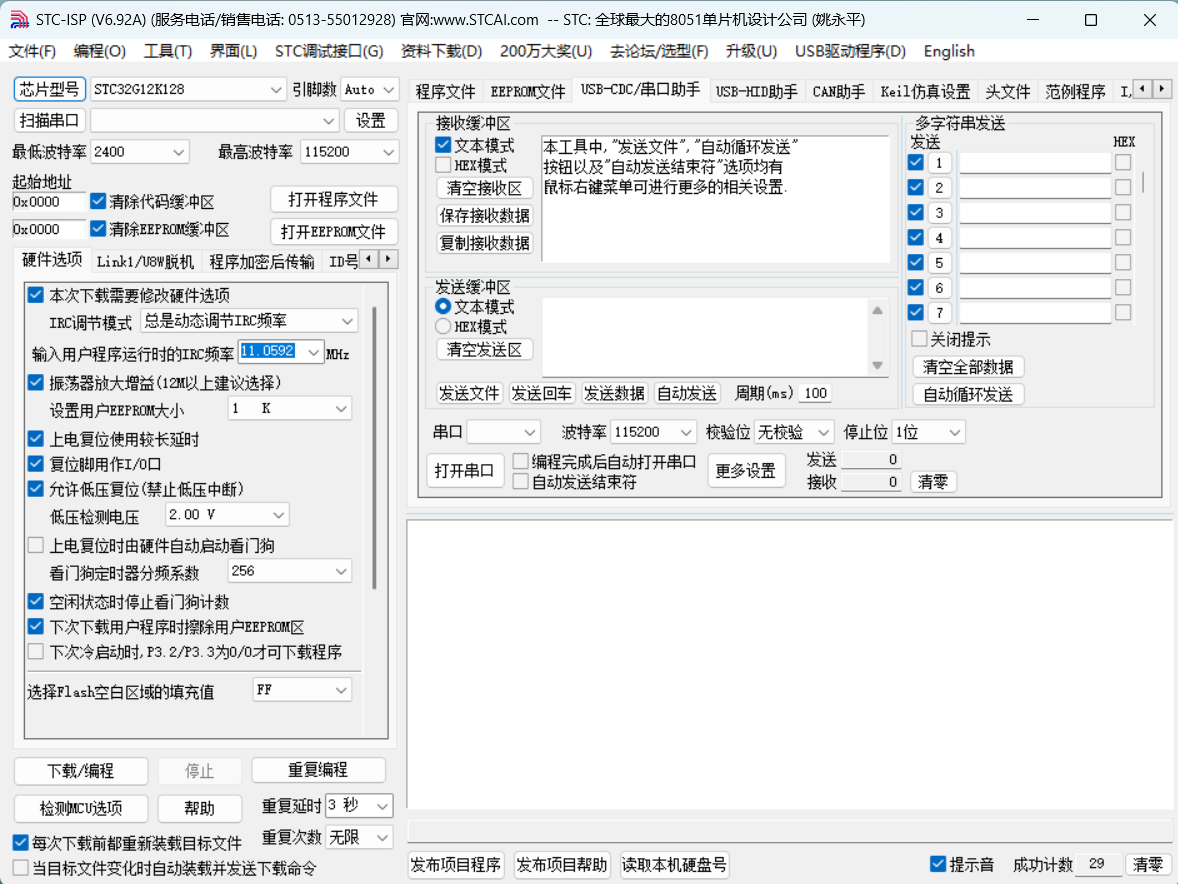Image resolution: width=1178 pixels, height=884 pixels.
Task: Toggle 复位脚用作I/O口 checkbox
Action: click(x=35, y=463)
